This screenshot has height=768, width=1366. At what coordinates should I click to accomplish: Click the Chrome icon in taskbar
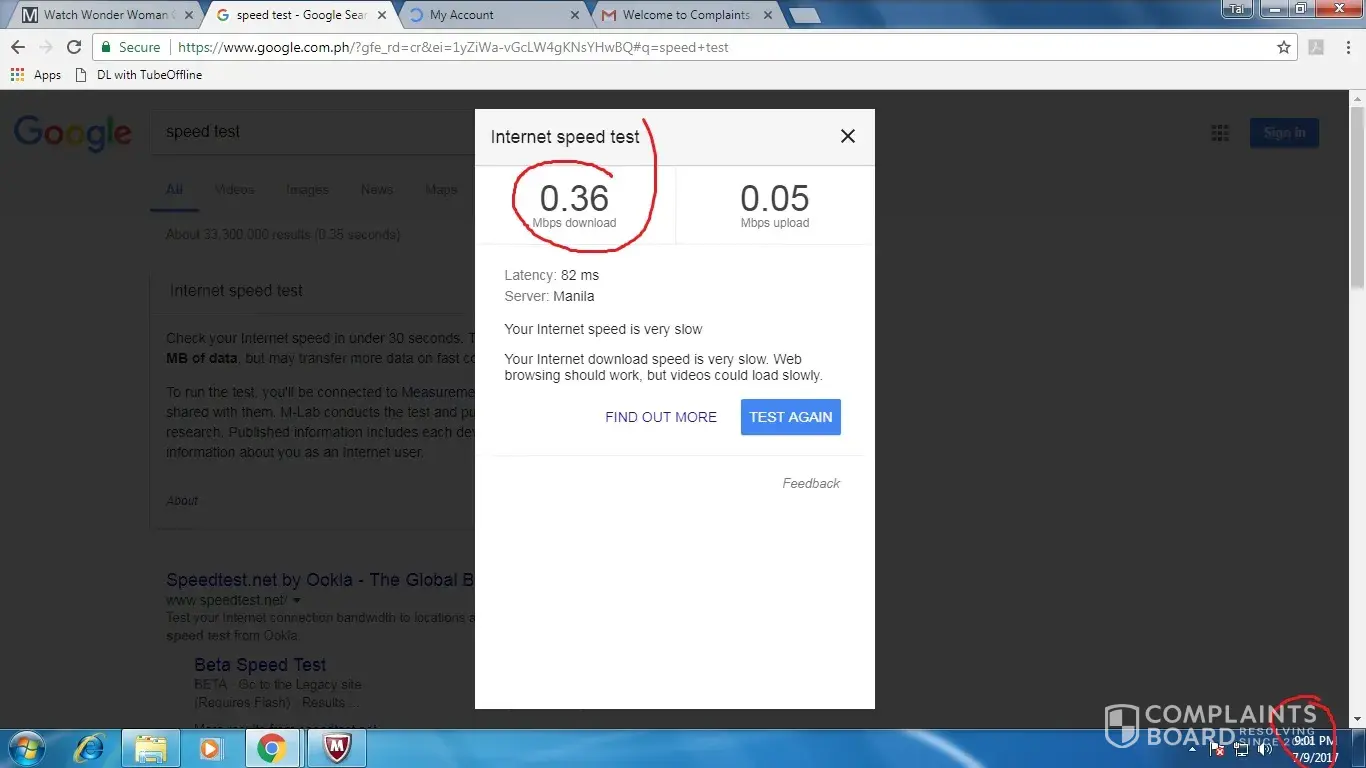pyautogui.click(x=271, y=747)
